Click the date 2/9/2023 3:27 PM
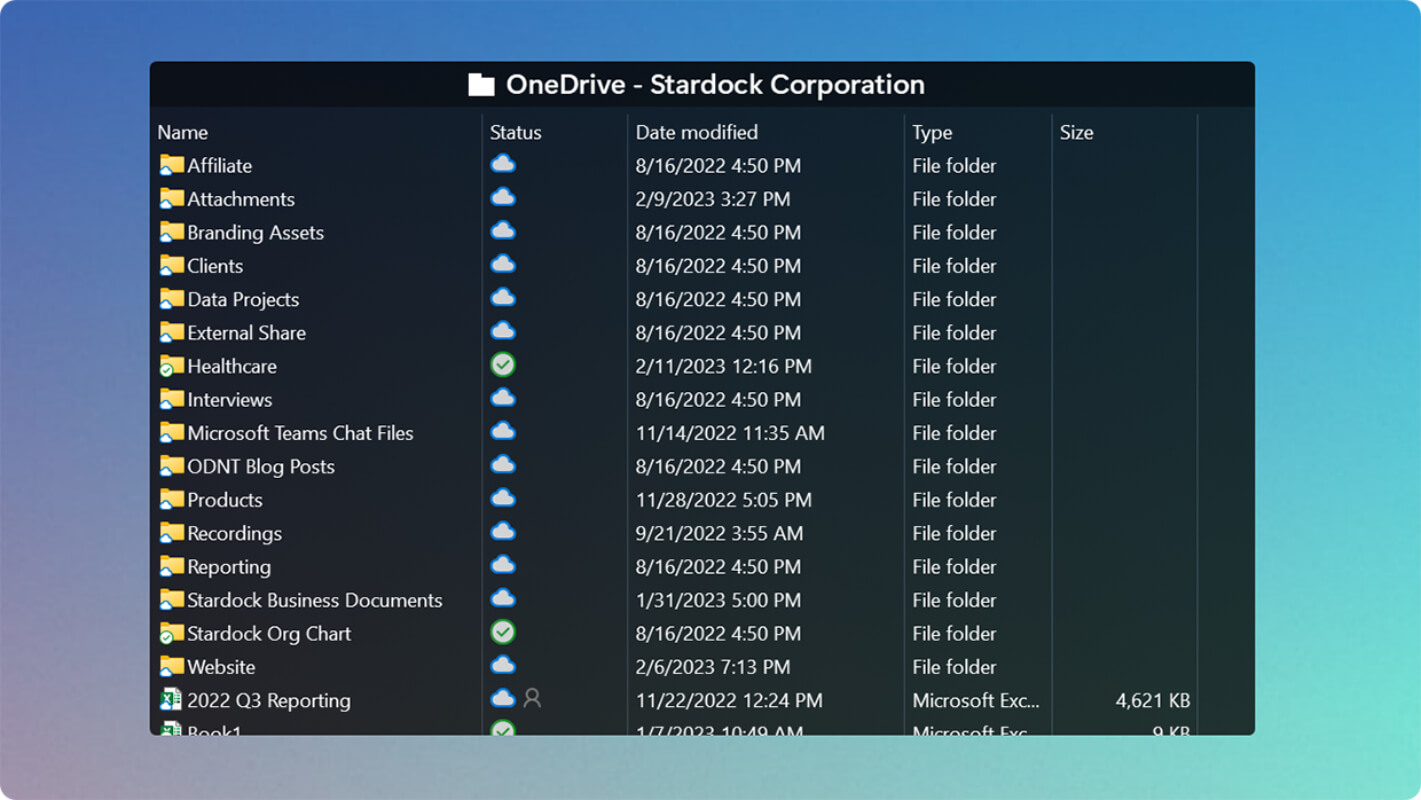The image size is (1421, 800). [713, 199]
